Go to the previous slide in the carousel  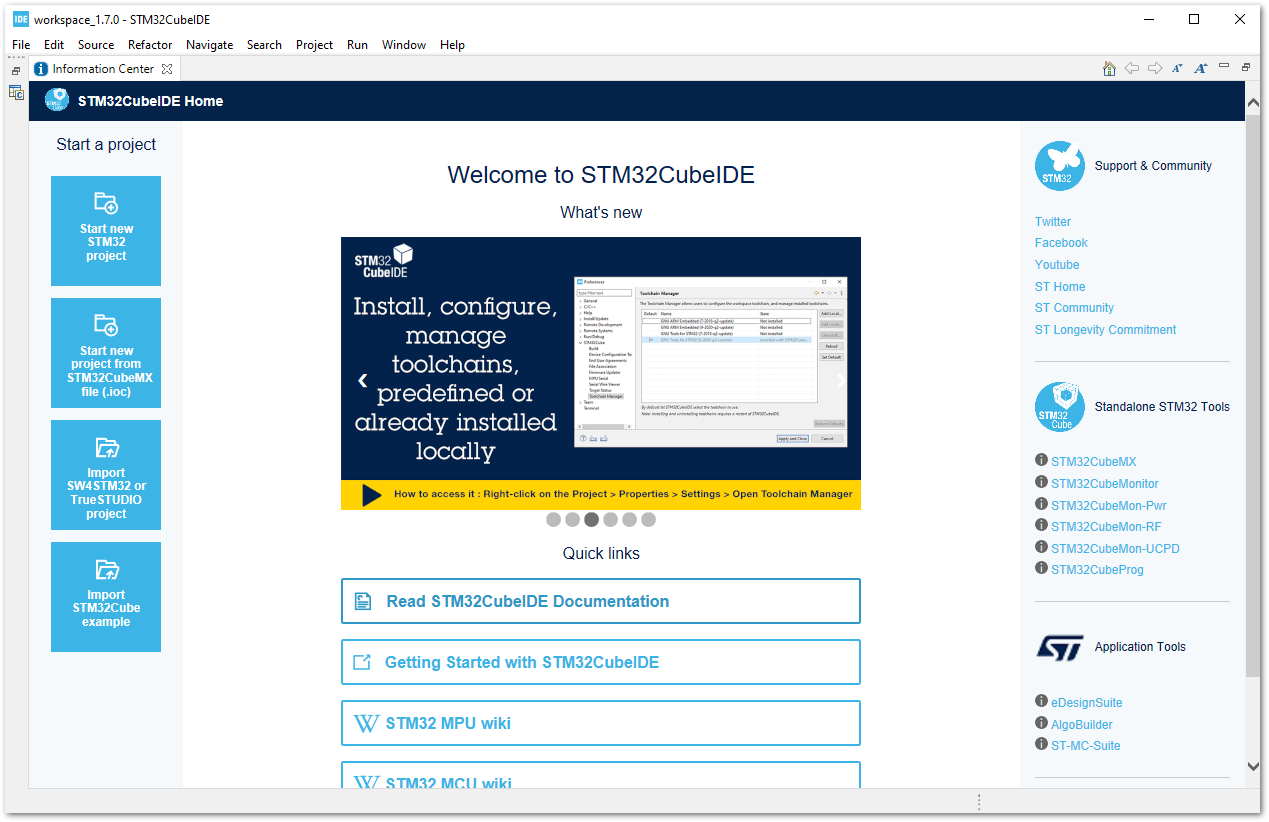362,380
